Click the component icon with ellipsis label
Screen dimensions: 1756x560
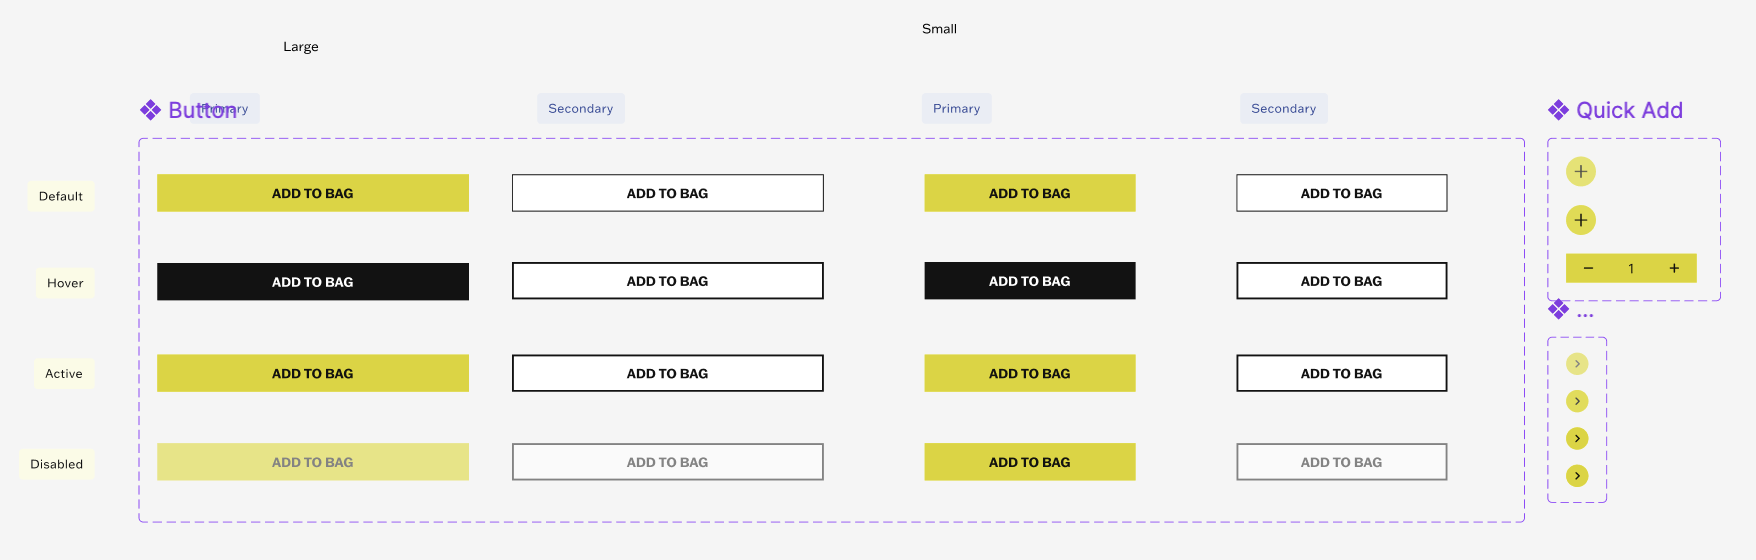(x=1558, y=310)
